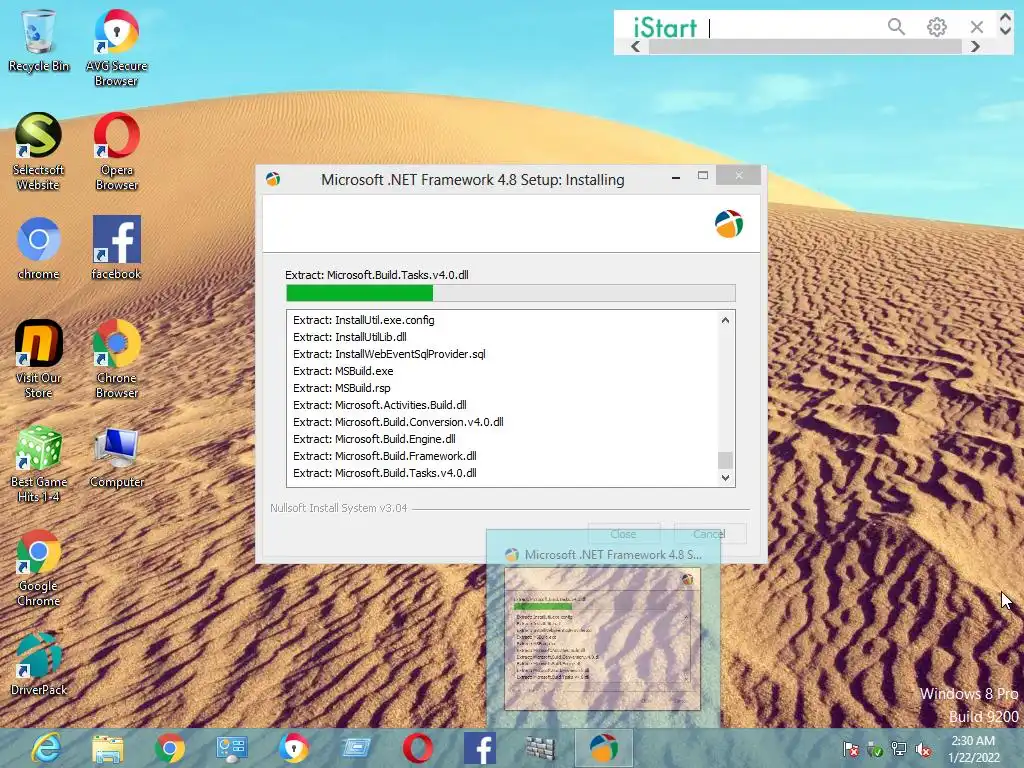Launch Google Chrome from the taskbar
Screen dimensions: 1024x768
170,748
